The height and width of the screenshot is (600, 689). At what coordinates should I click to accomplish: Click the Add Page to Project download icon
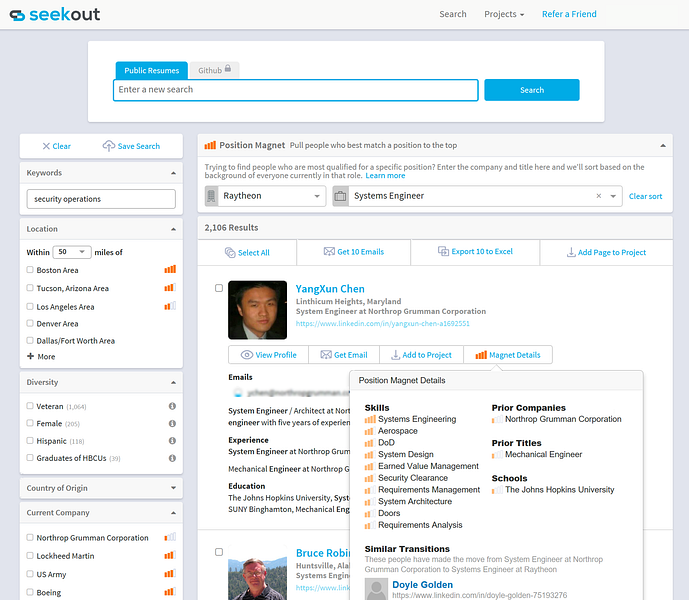pyautogui.click(x=571, y=252)
